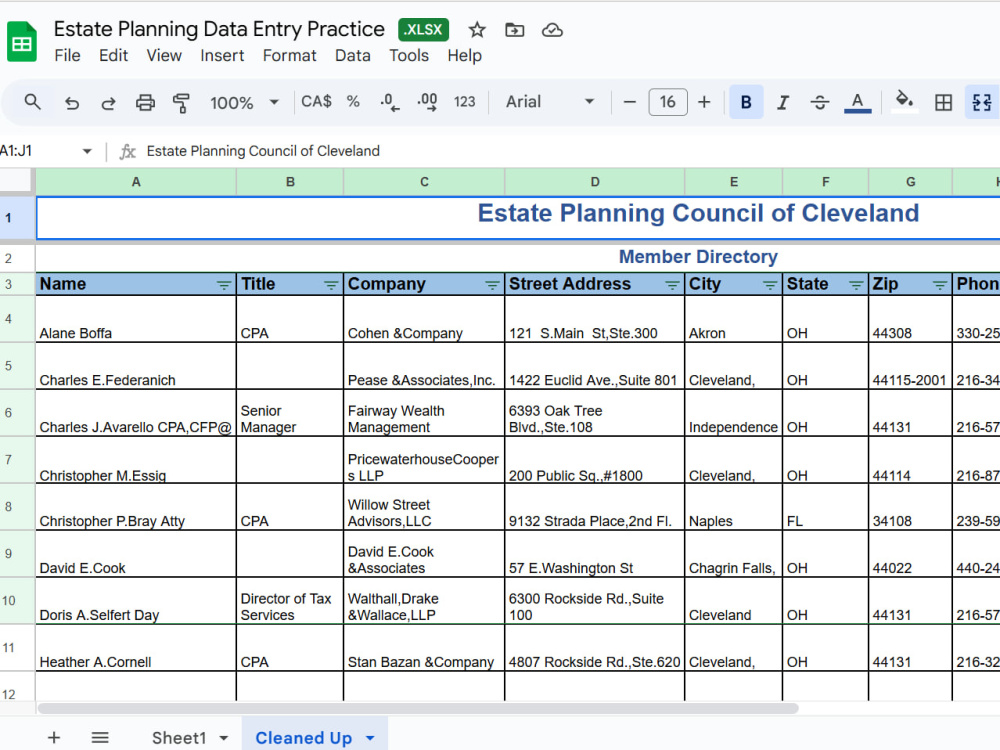The height and width of the screenshot is (750, 1000).
Task: Click the undo arrow icon
Action: pyautogui.click(x=71, y=102)
